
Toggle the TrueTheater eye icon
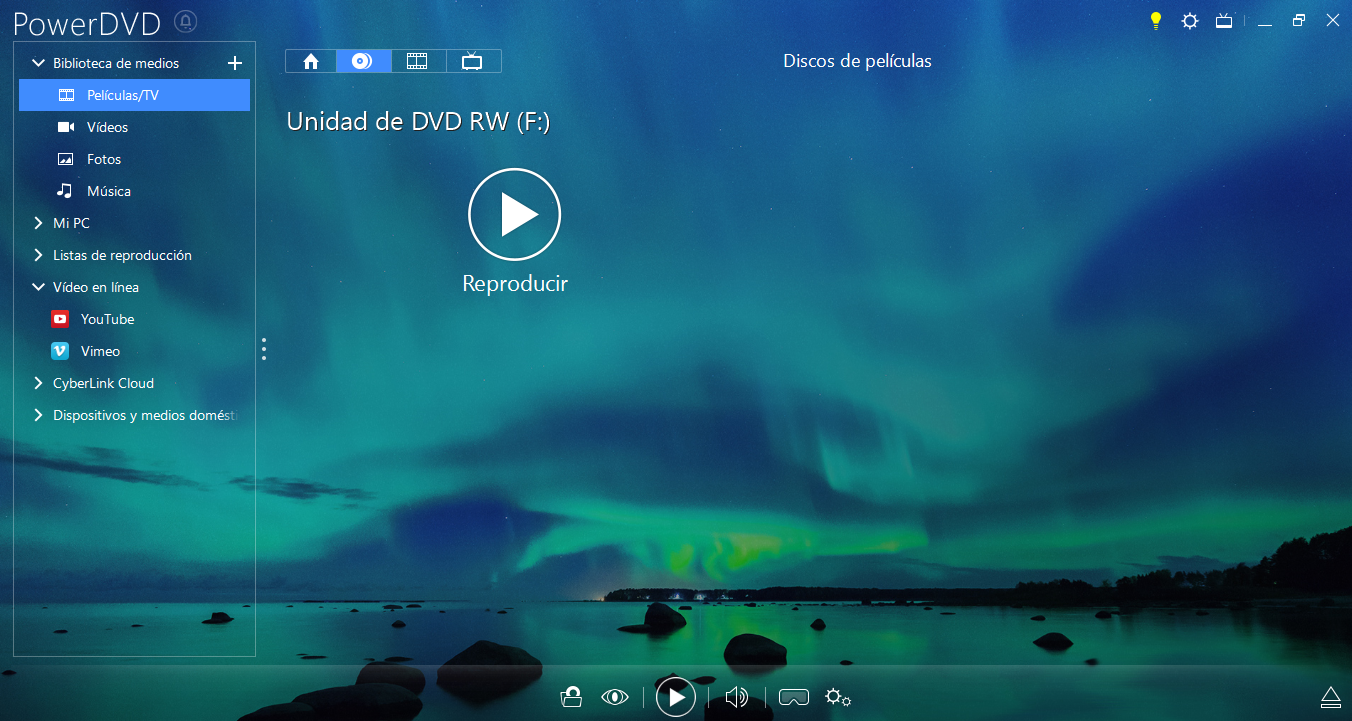point(615,697)
